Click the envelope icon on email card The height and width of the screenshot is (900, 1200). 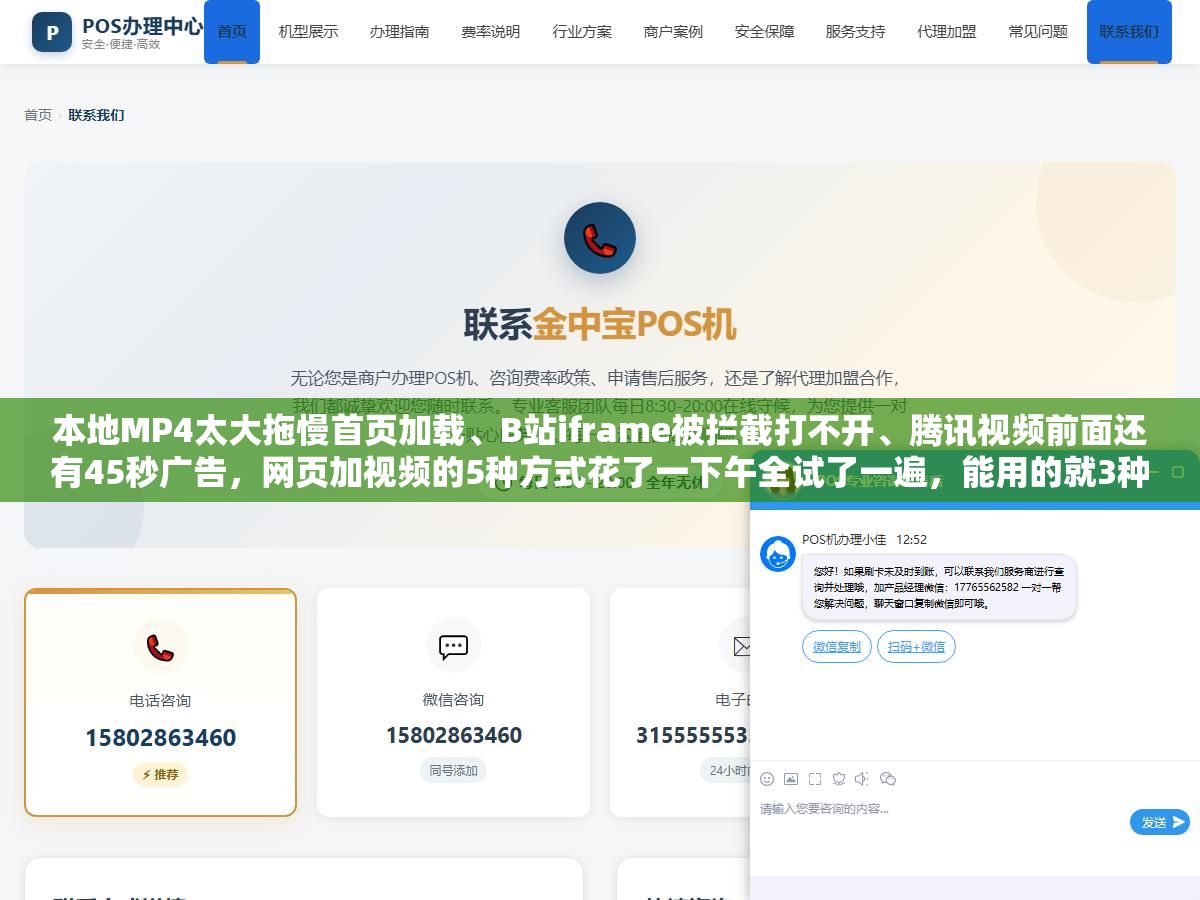coord(742,645)
